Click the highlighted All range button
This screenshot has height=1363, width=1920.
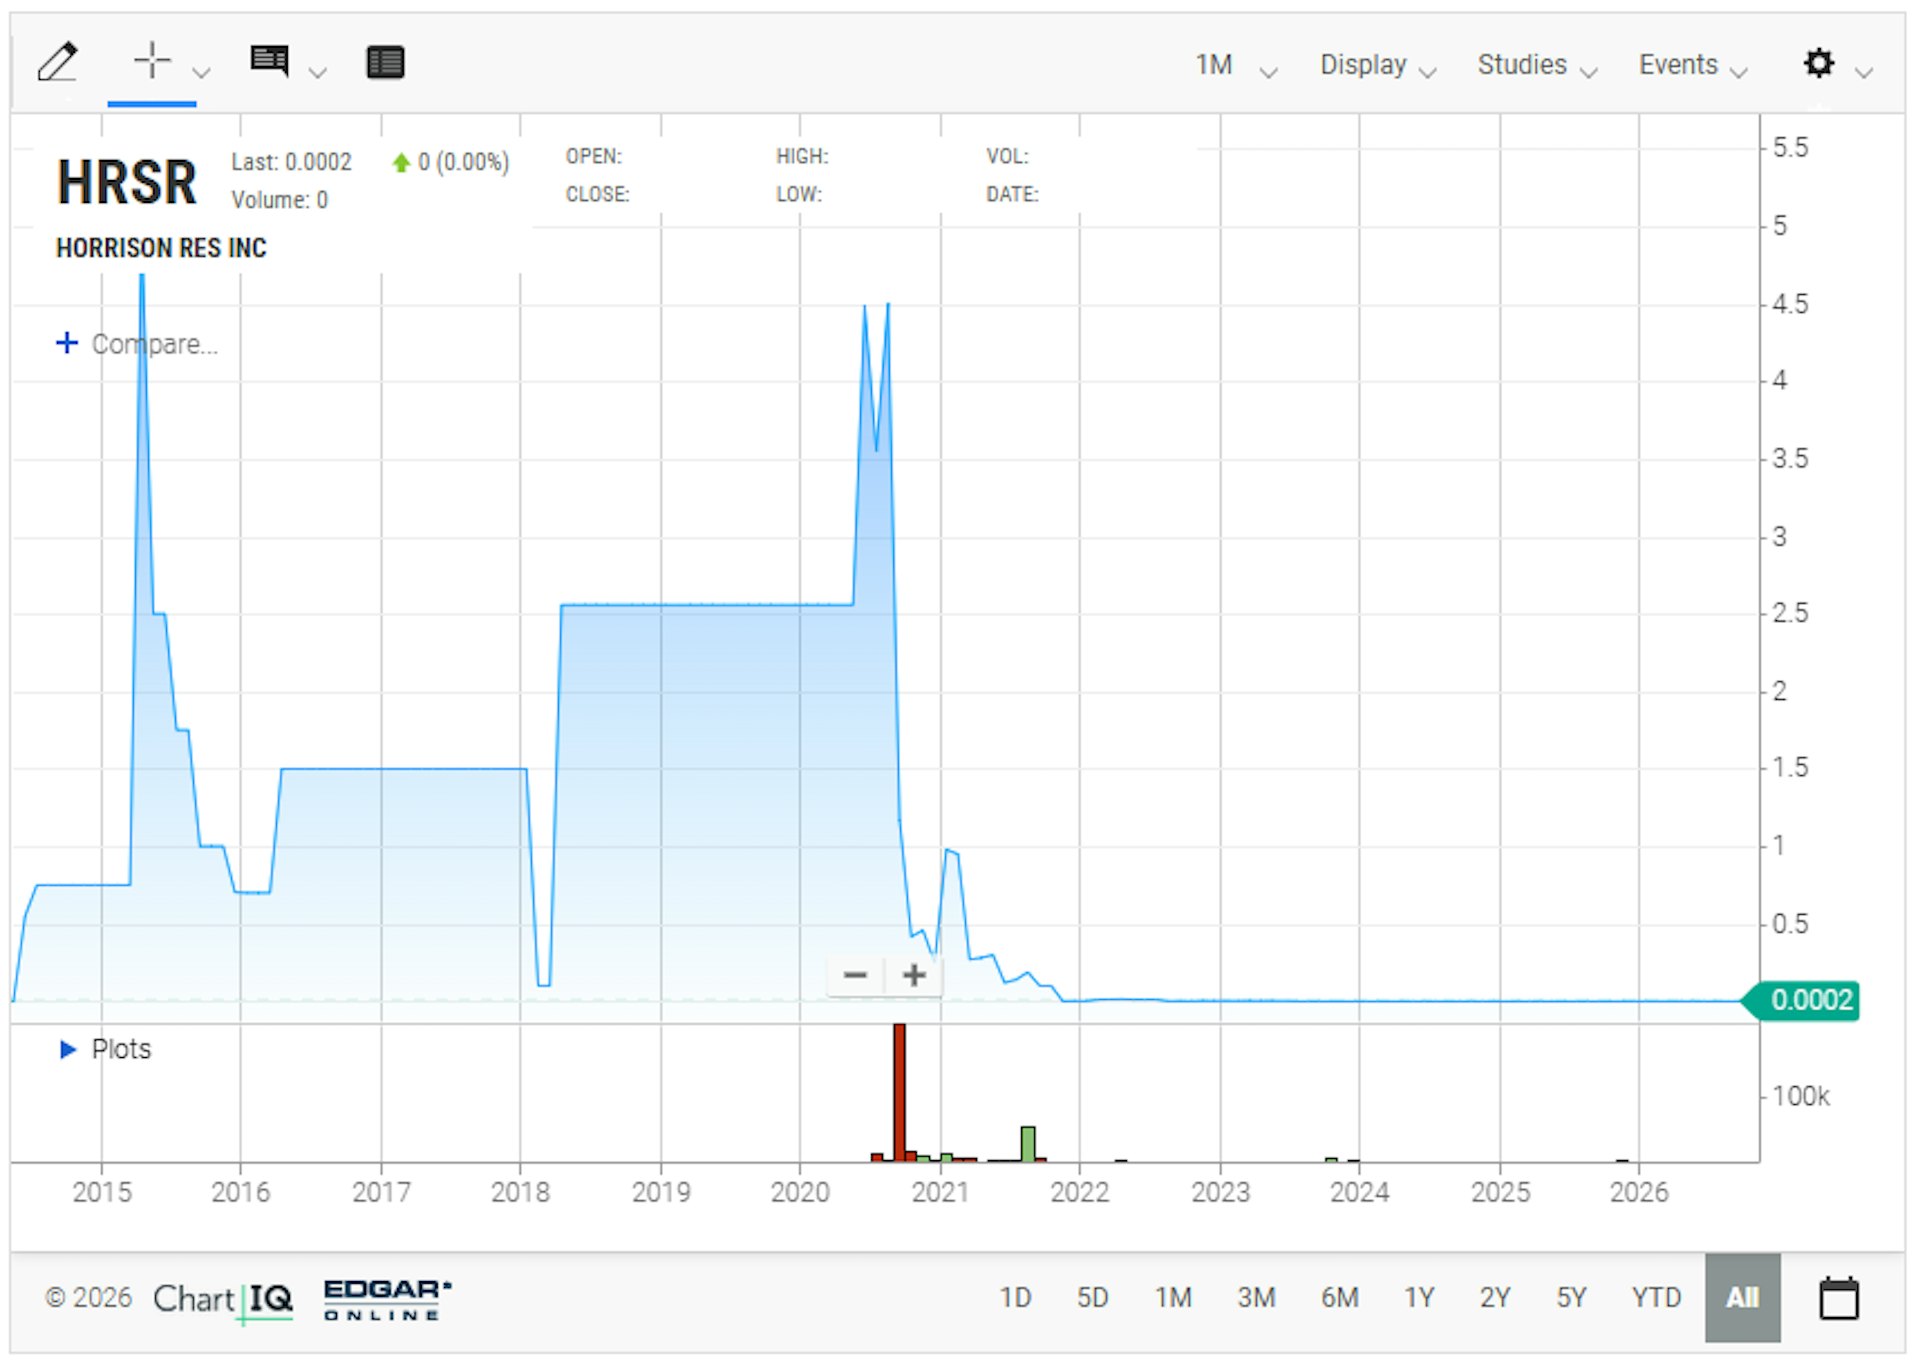[1742, 1297]
